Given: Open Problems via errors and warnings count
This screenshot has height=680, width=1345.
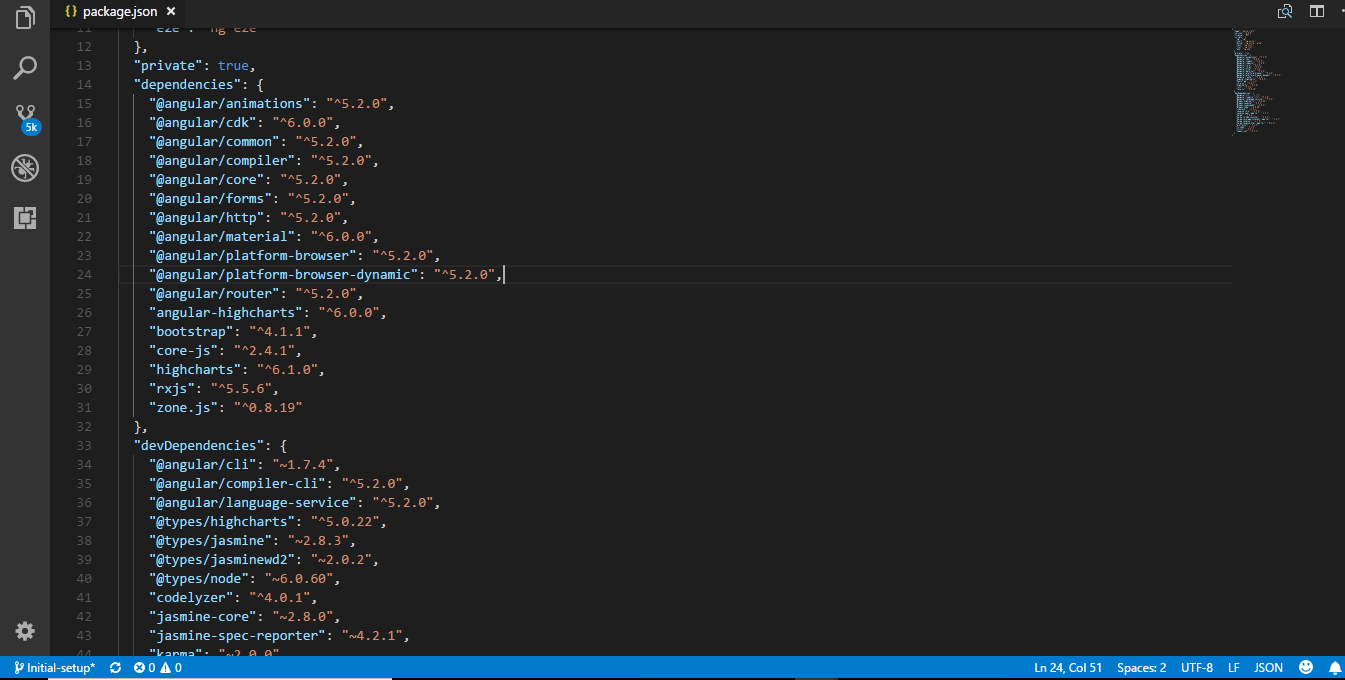Looking at the screenshot, I should (158, 668).
